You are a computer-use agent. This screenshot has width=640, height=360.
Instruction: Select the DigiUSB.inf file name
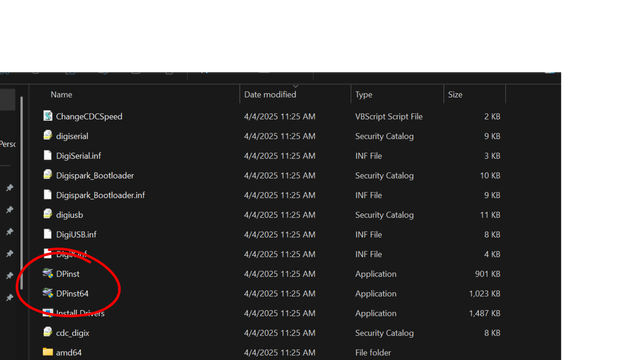click(76, 234)
